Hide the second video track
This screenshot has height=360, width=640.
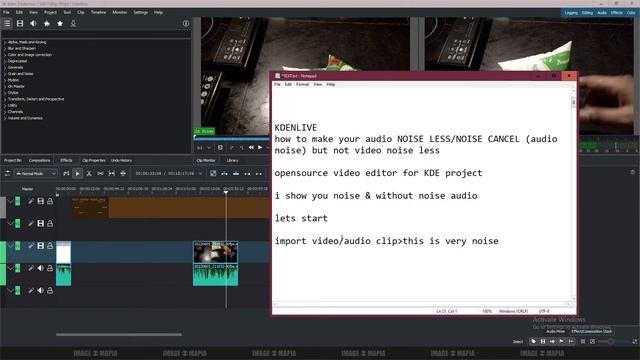(40, 223)
